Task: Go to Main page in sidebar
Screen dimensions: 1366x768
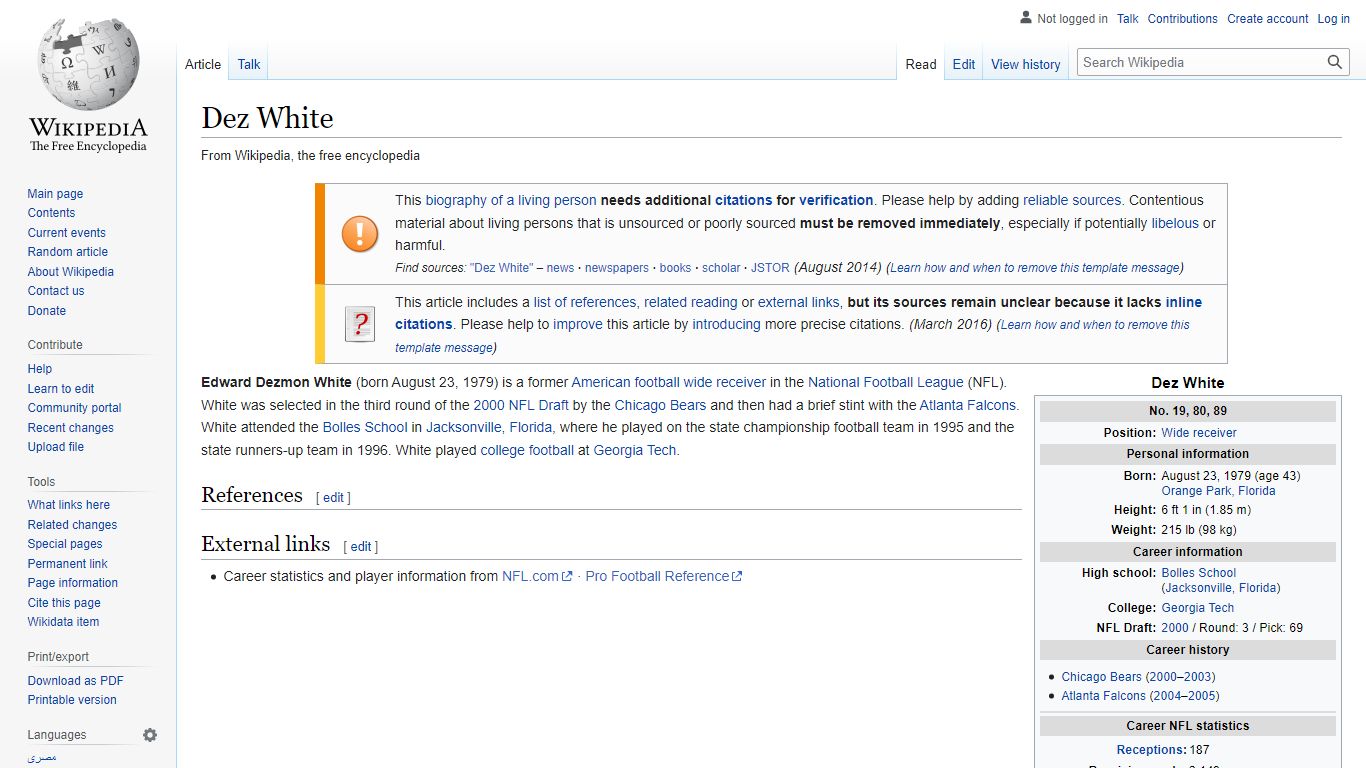Action: coord(55,194)
